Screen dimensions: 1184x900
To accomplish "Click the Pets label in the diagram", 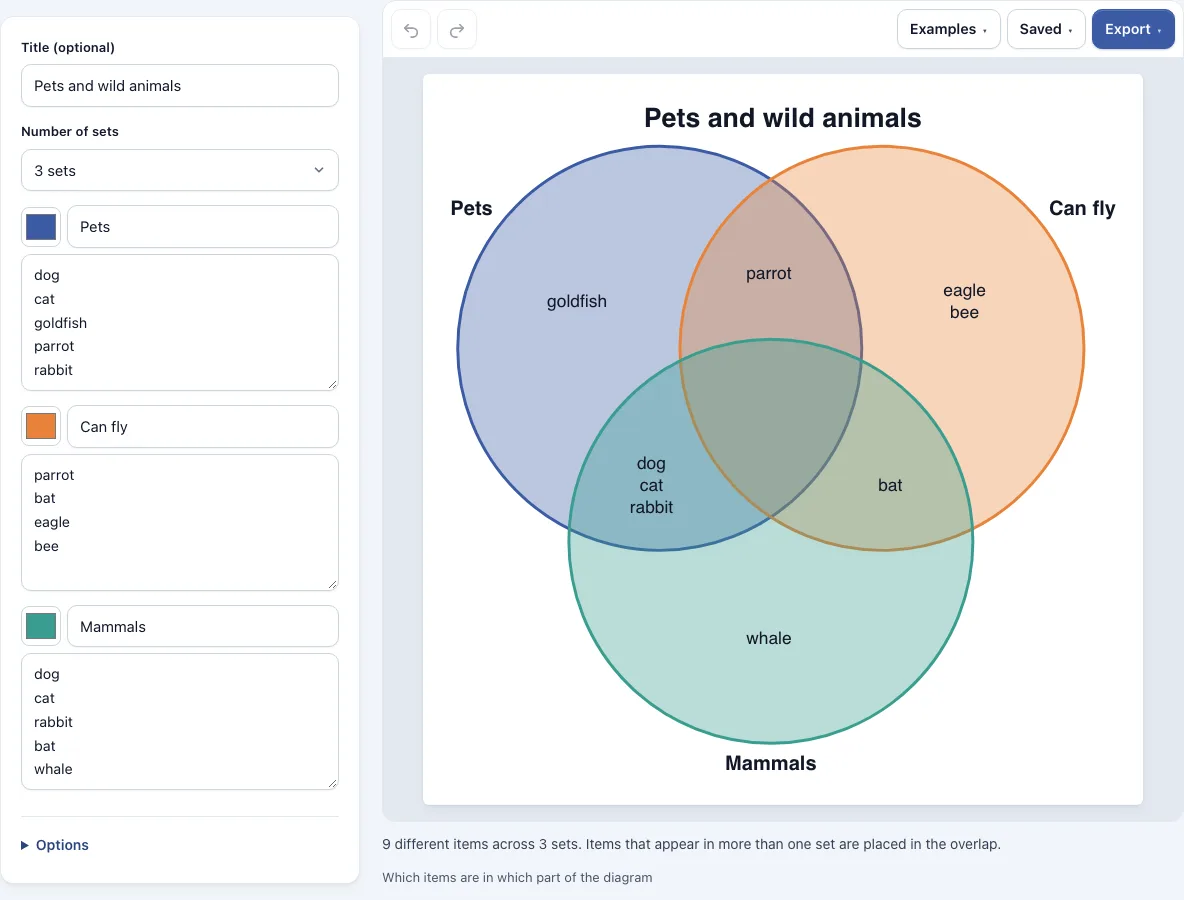I will tap(471, 208).
